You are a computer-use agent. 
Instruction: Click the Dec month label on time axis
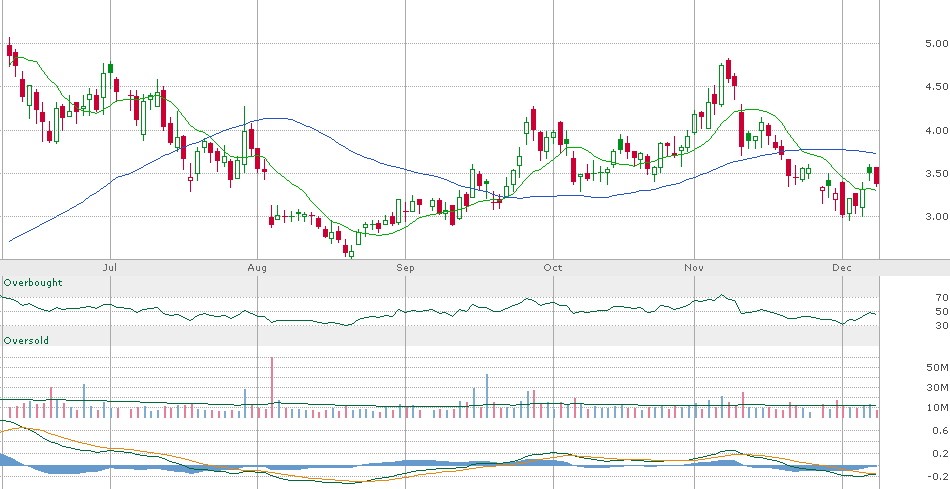(842, 268)
